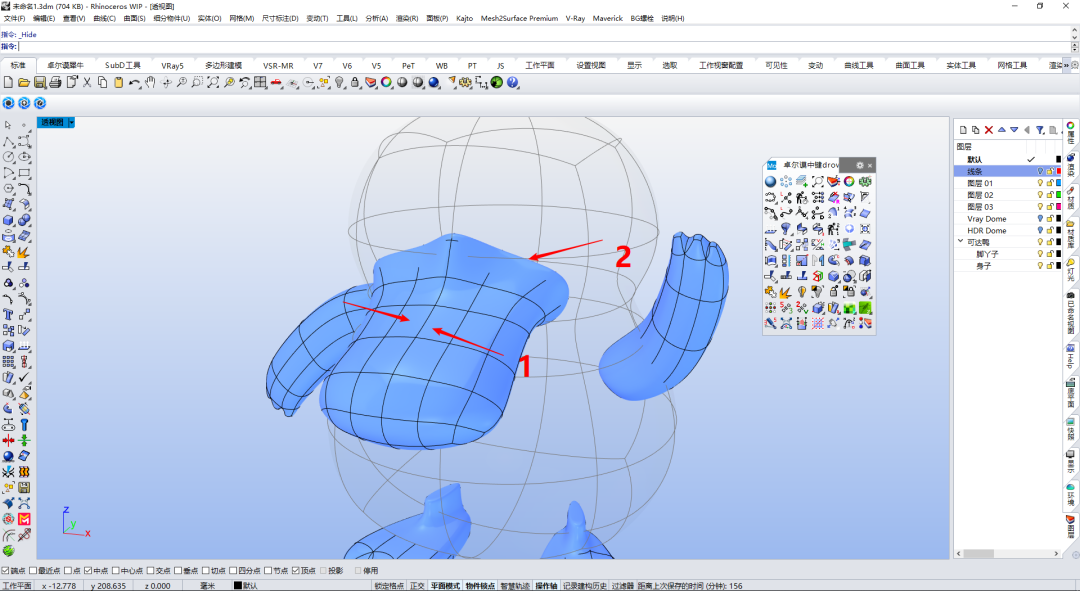Select the 身子 sublayer row
Screen dimensions: 1080x591
[x=1008, y=266]
